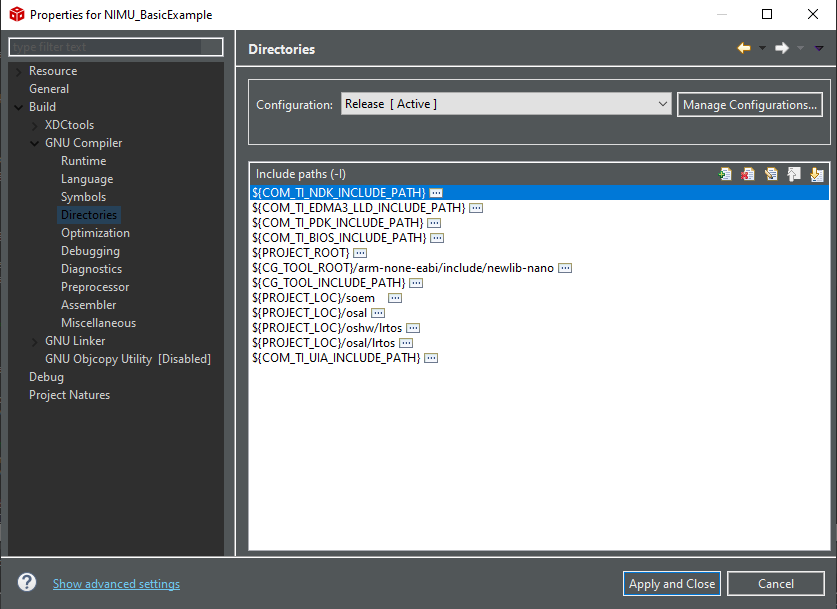
Task: Open Miscellaneous settings page
Action: point(98,323)
